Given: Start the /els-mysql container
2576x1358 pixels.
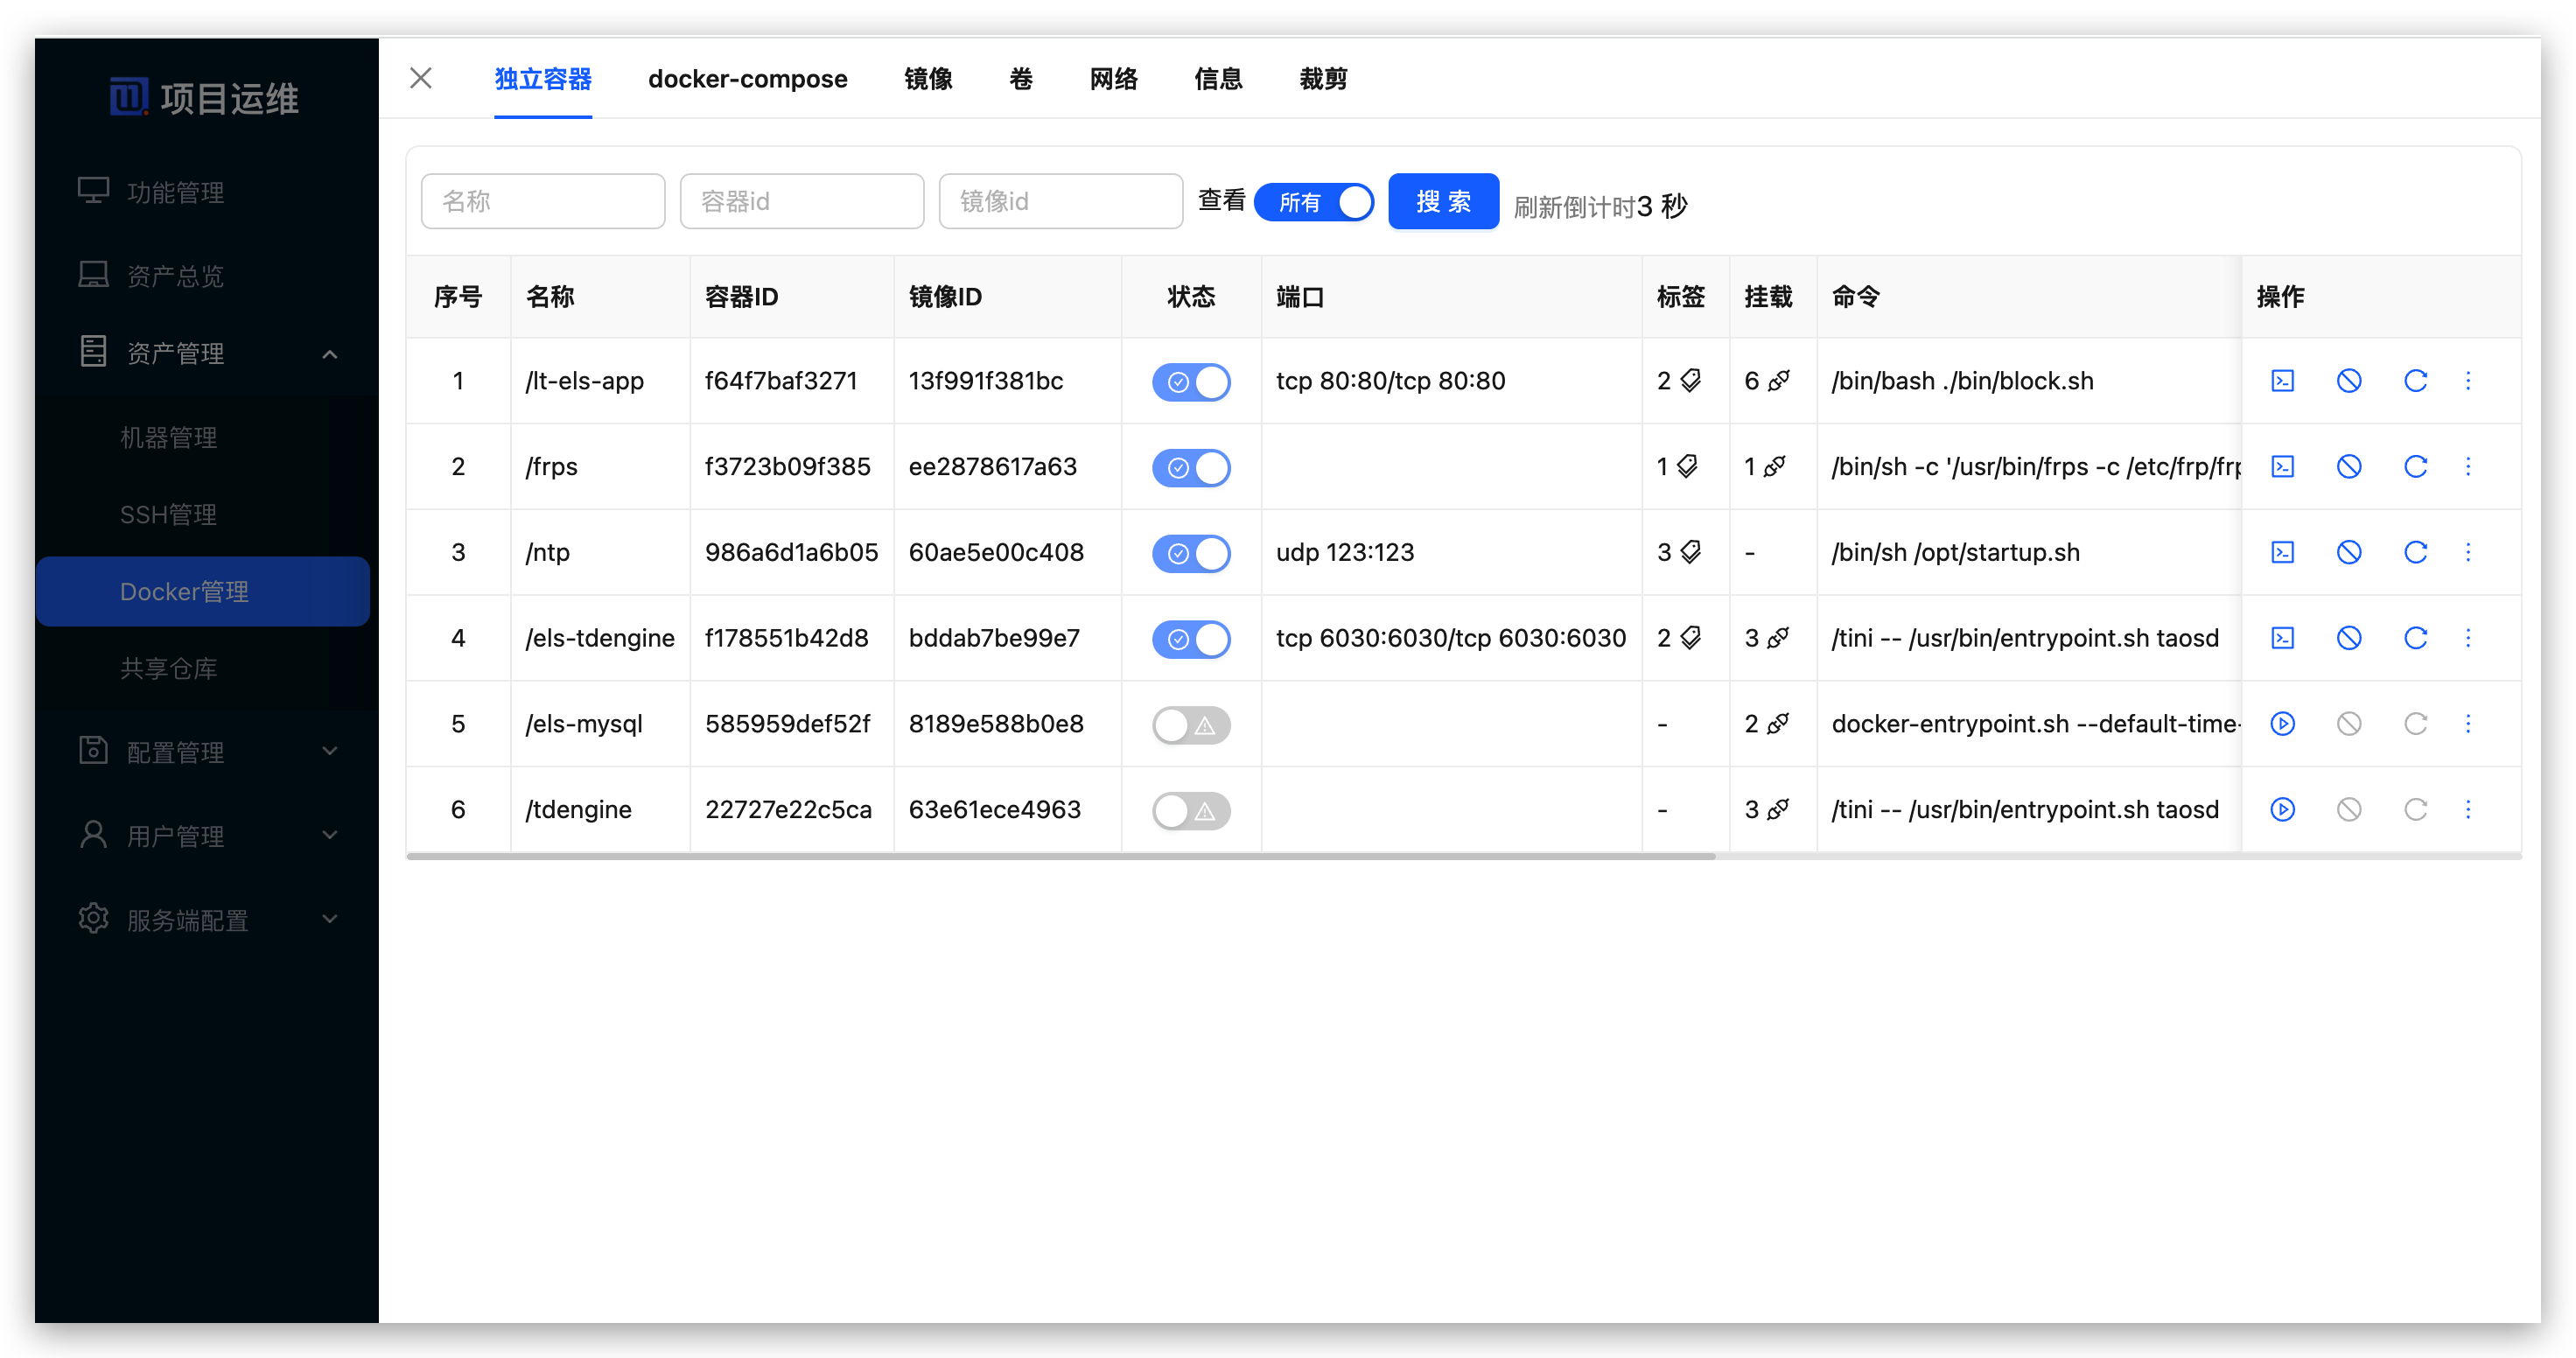Looking at the screenshot, I should point(2282,724).
